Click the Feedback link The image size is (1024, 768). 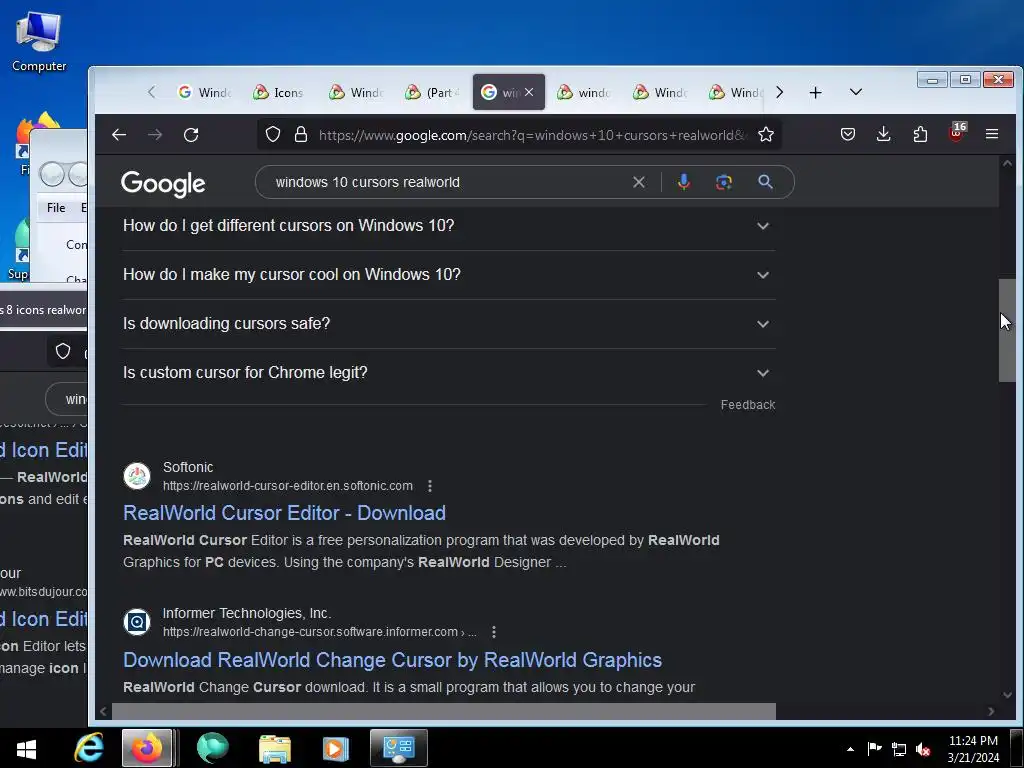point(748,405)
